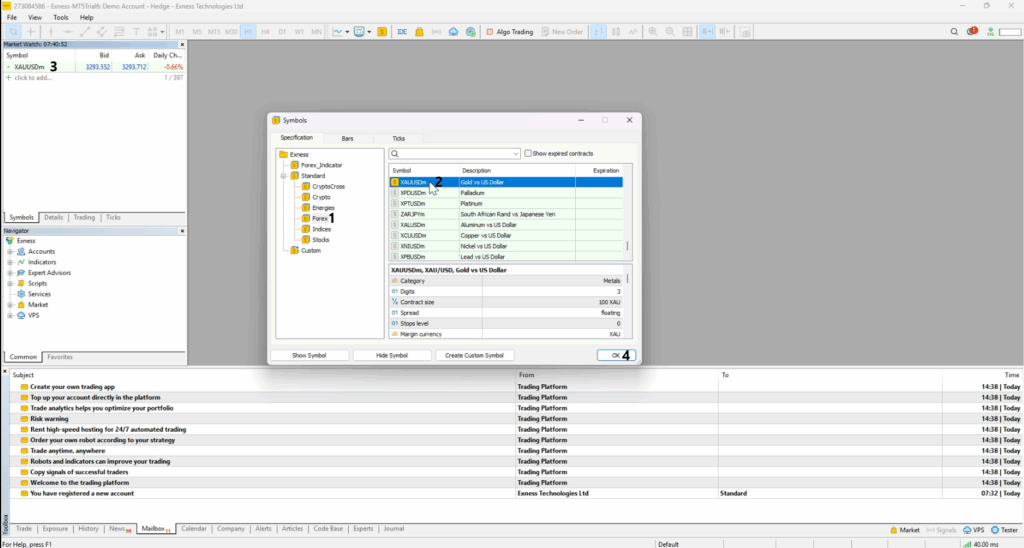The height and width of the screenshot is (548, 1024).
Task: Open the Tools menu
Action: 61,18
